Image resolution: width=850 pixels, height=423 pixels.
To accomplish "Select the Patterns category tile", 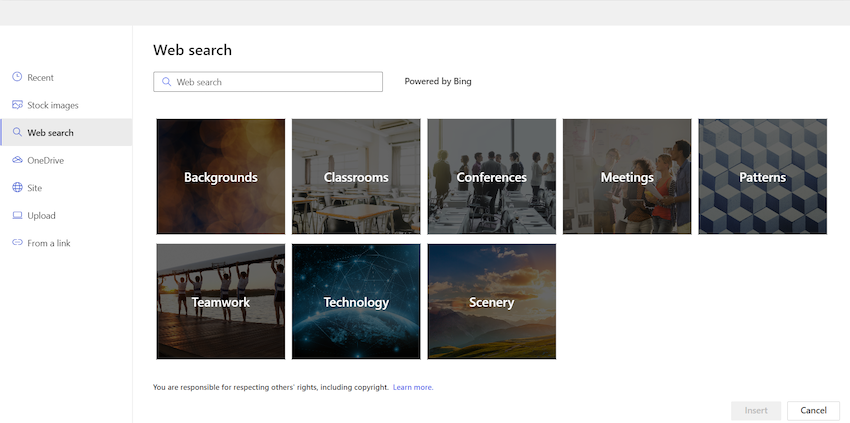I will pos(763,177).
